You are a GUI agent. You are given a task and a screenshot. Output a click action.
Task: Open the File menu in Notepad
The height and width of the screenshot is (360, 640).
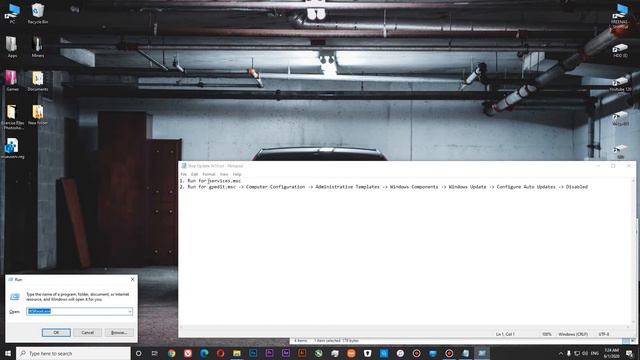(184, 174)
